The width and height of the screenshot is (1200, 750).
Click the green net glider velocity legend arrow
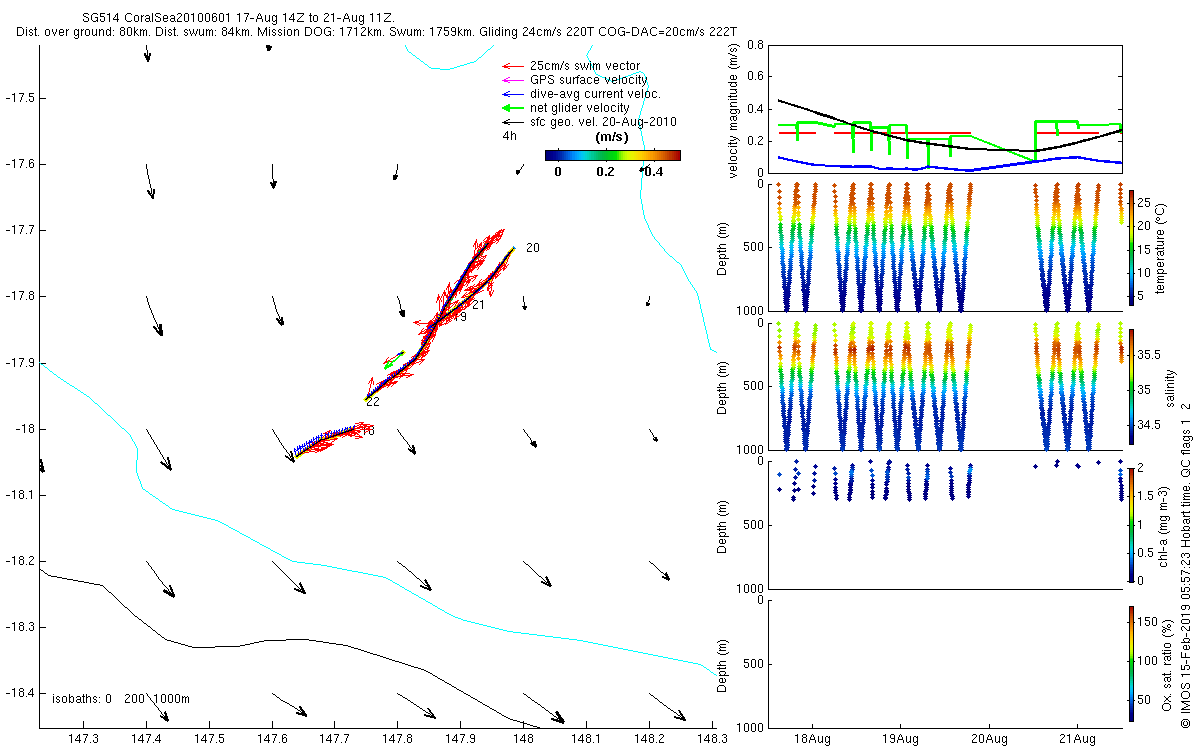coord(513,108)
